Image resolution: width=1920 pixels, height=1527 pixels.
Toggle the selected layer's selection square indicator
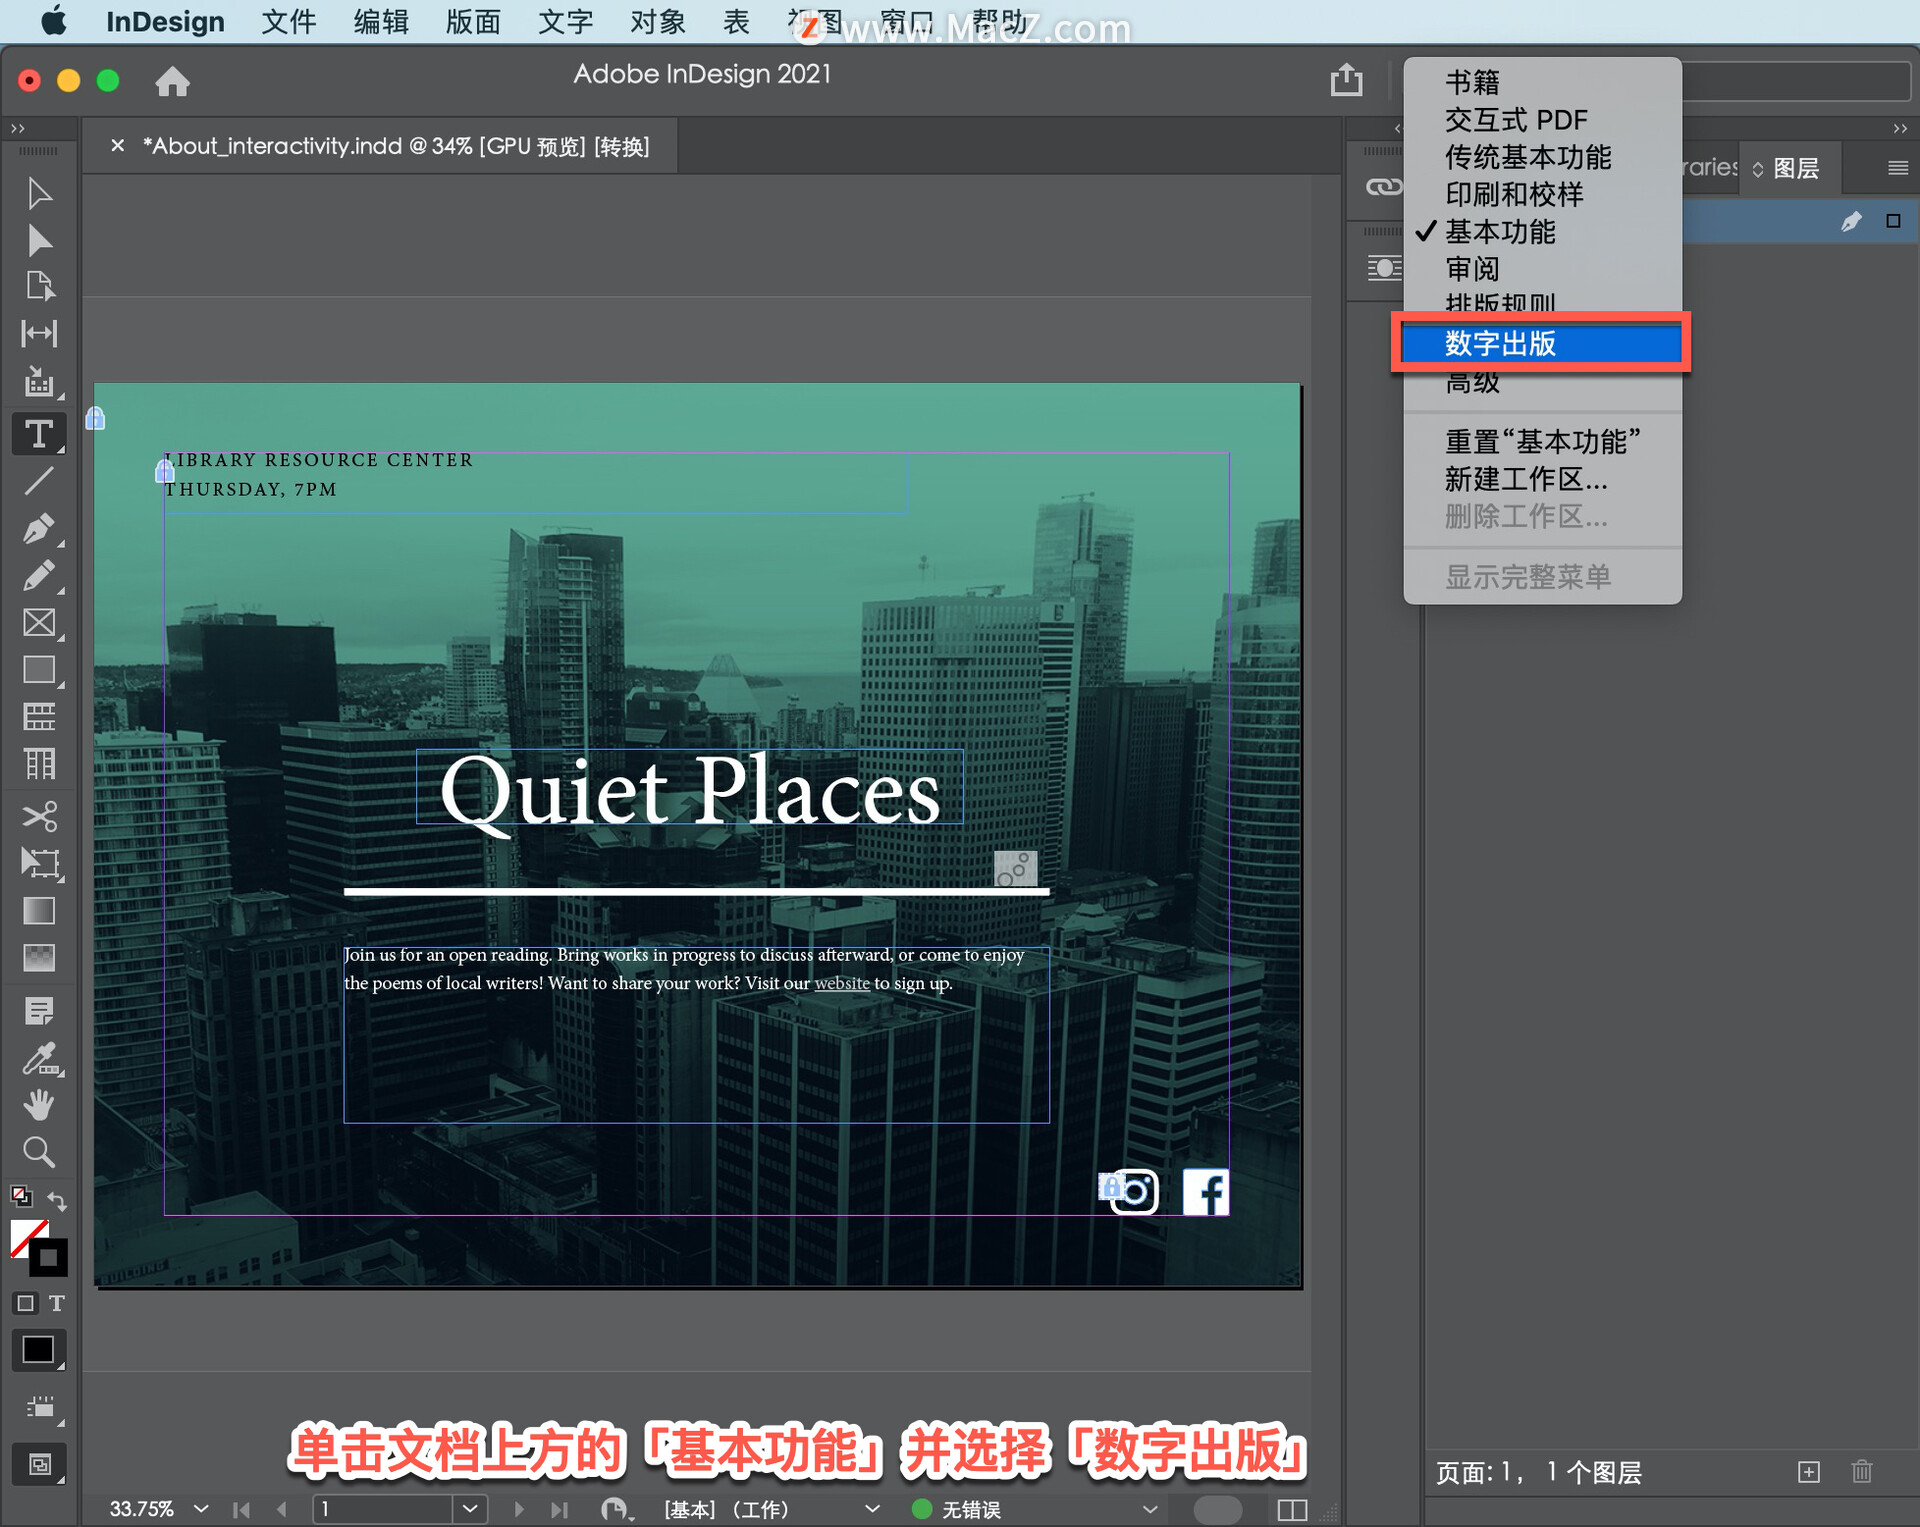tap(1893, 221)
